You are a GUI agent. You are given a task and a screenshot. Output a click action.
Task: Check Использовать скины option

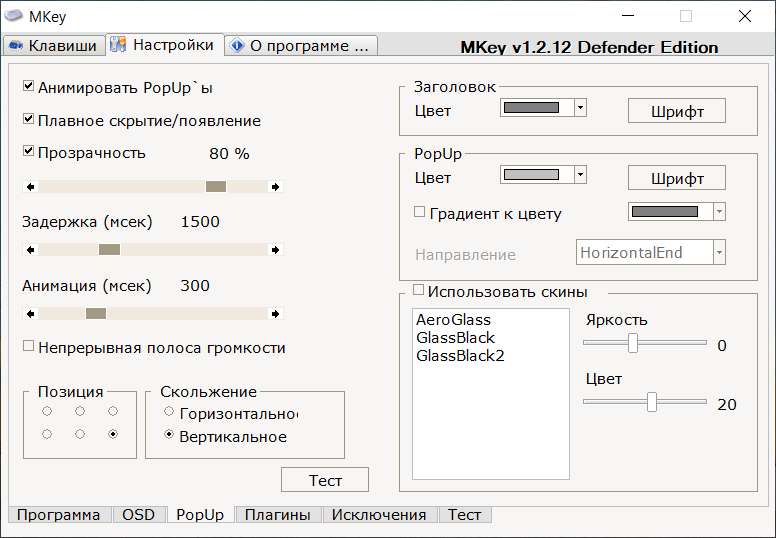click(x=418, y=290)
